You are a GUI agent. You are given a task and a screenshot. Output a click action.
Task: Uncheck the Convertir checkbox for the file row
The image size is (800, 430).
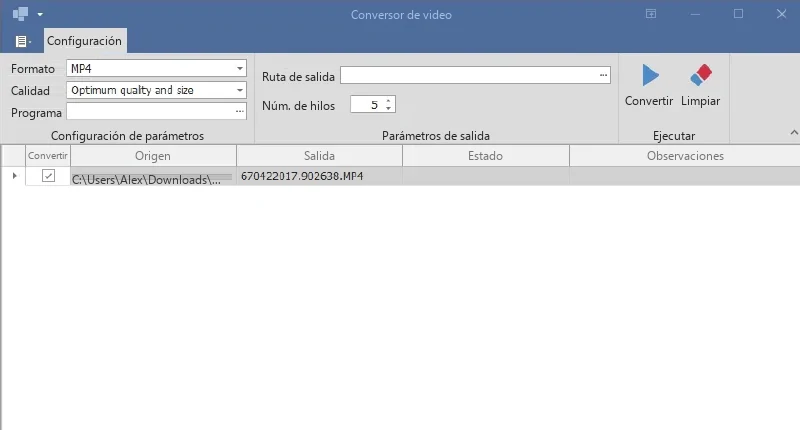48,175
